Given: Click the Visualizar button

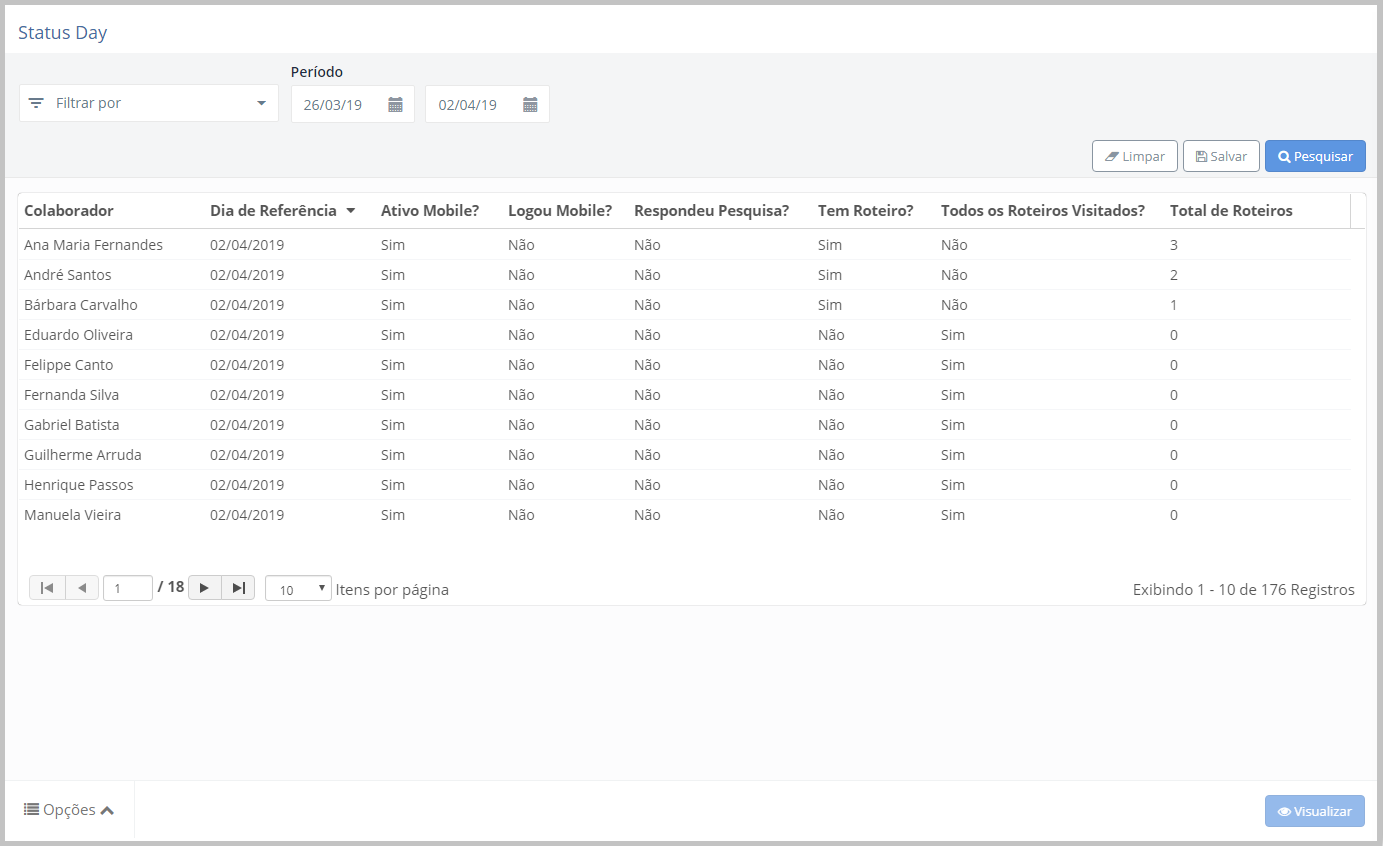Looking at the screenshot, I should (x=1314, y=811).
